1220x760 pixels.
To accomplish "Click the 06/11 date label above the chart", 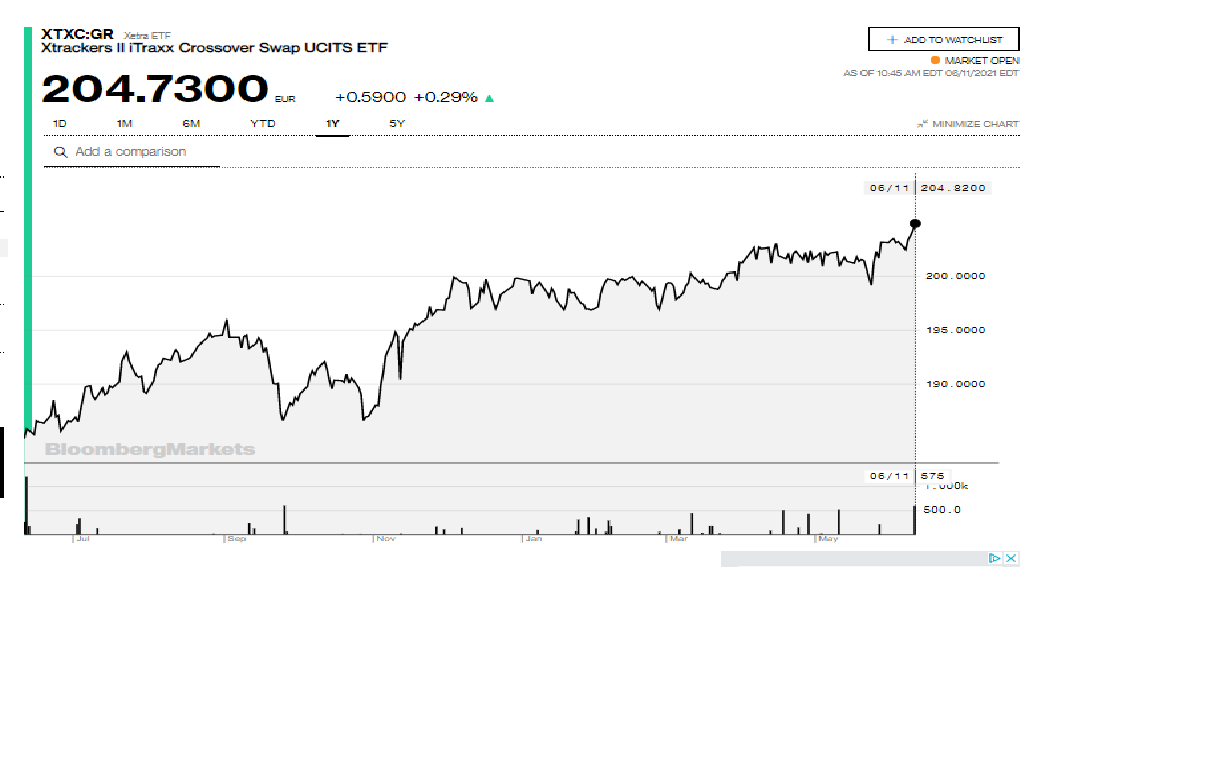I will 886,188.
